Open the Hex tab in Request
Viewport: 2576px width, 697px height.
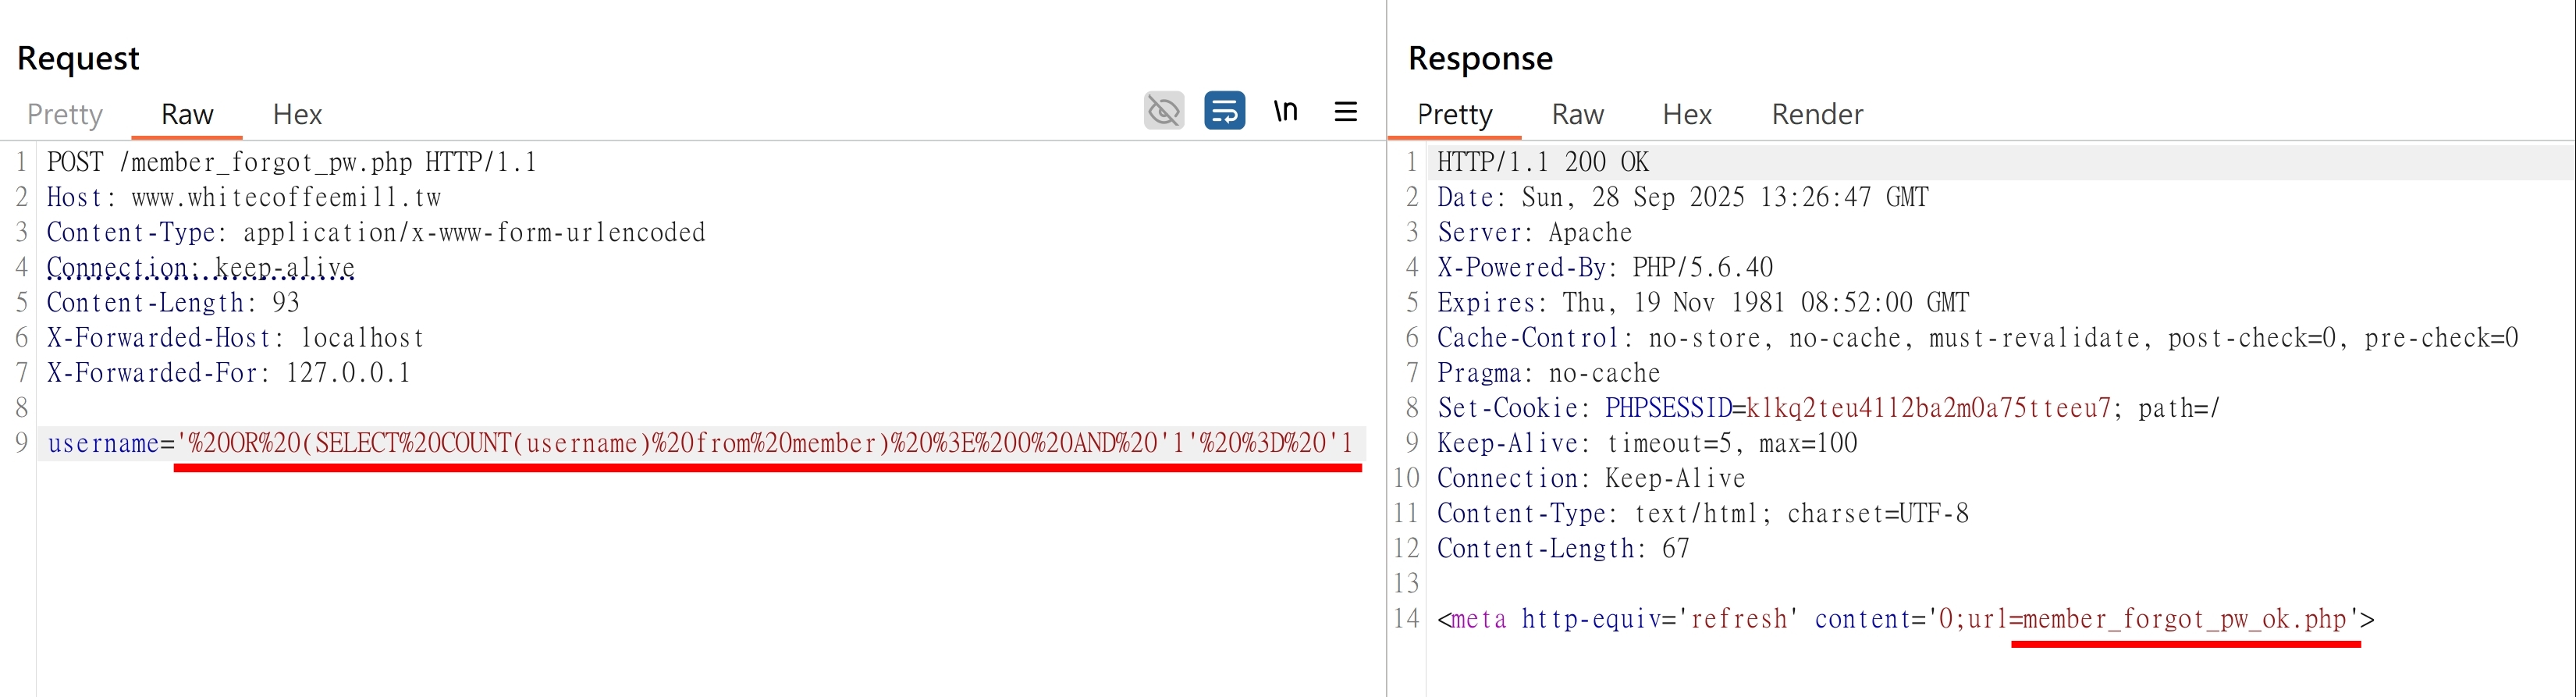297,114
